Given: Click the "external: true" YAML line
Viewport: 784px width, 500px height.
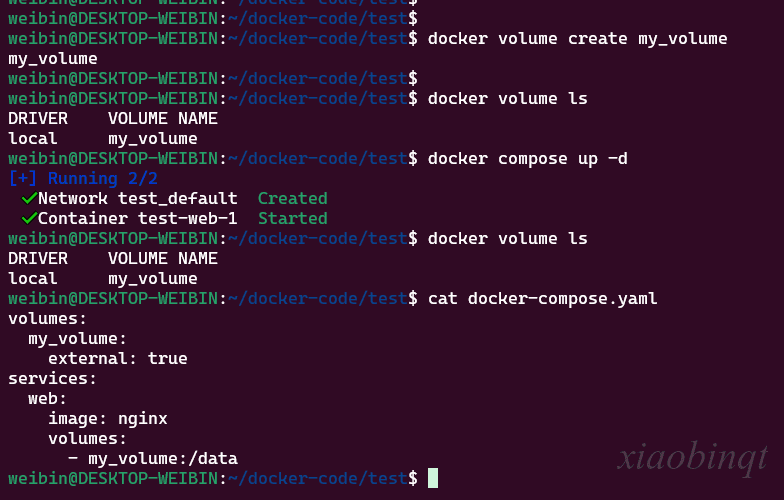Looking at the screenshot, I should [x=117, y=359].
